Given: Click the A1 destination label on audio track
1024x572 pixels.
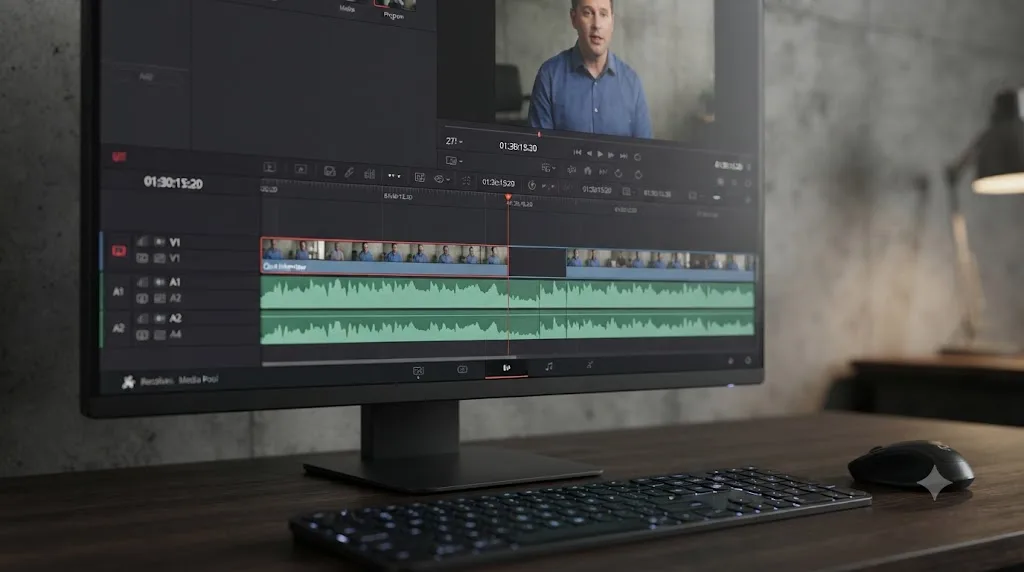Looking at the screenshot, I should [x=118, y=291].
